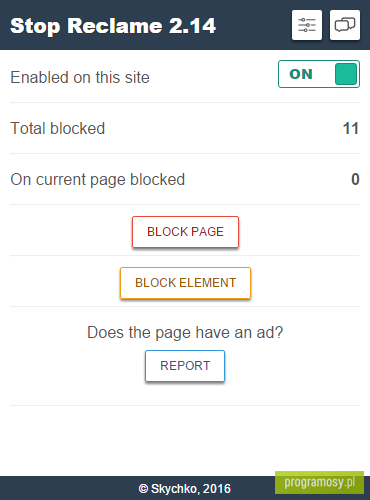
Task: Click the ON text inside the switch
Action: coord(301,74)
